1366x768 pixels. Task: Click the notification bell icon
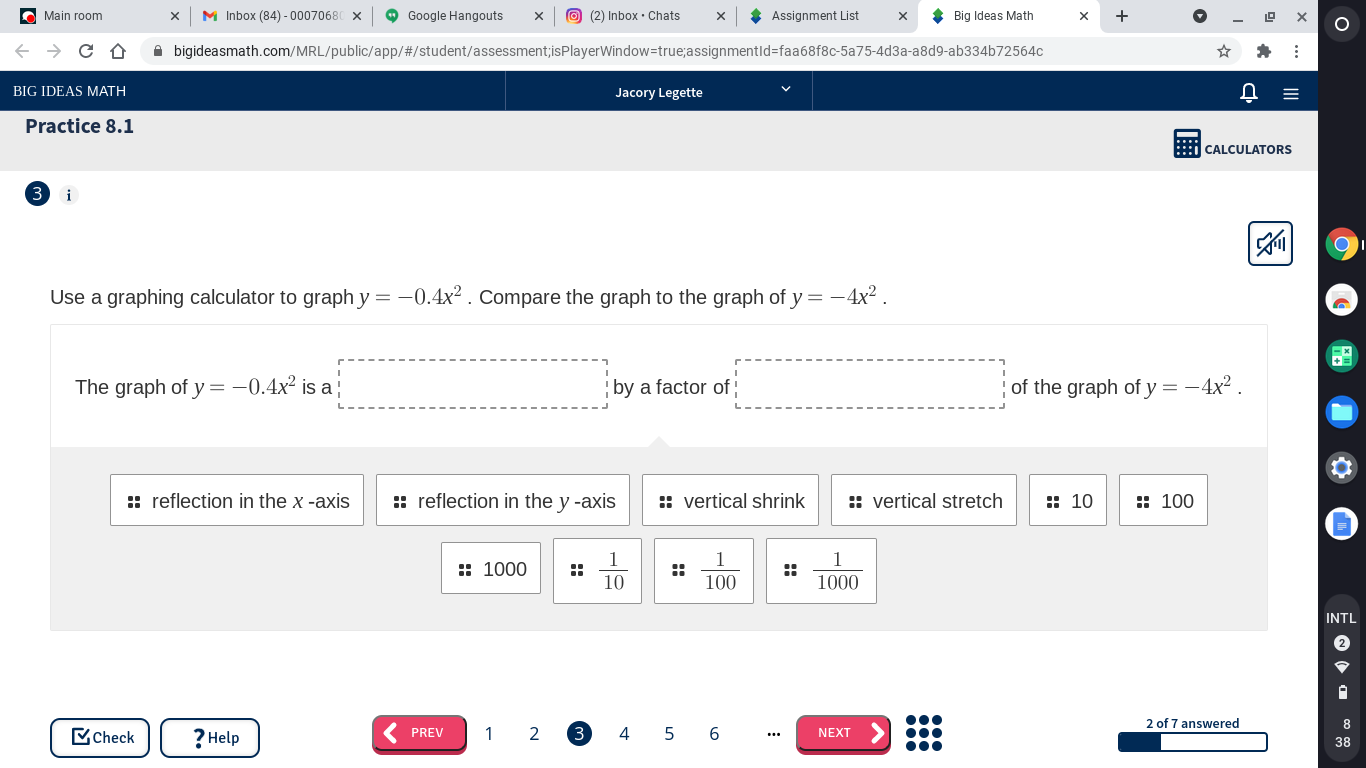click(1249, 92)
